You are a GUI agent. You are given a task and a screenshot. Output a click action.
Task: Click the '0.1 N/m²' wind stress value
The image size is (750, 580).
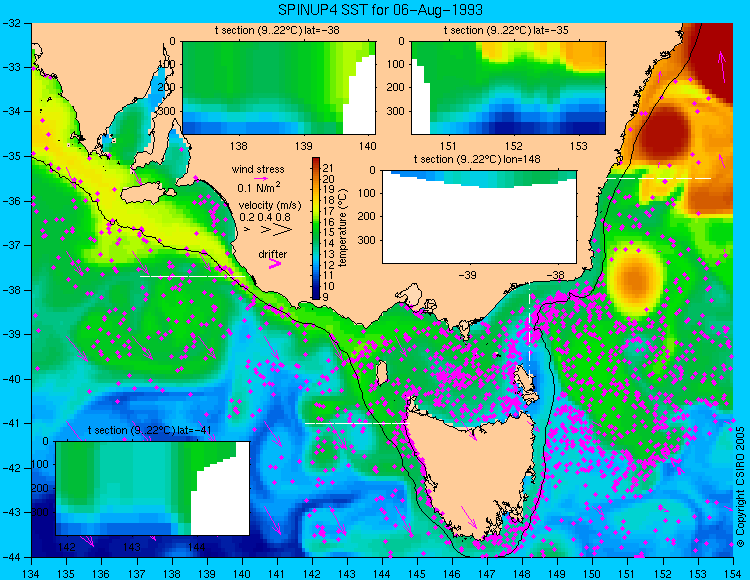click(259, 187)
